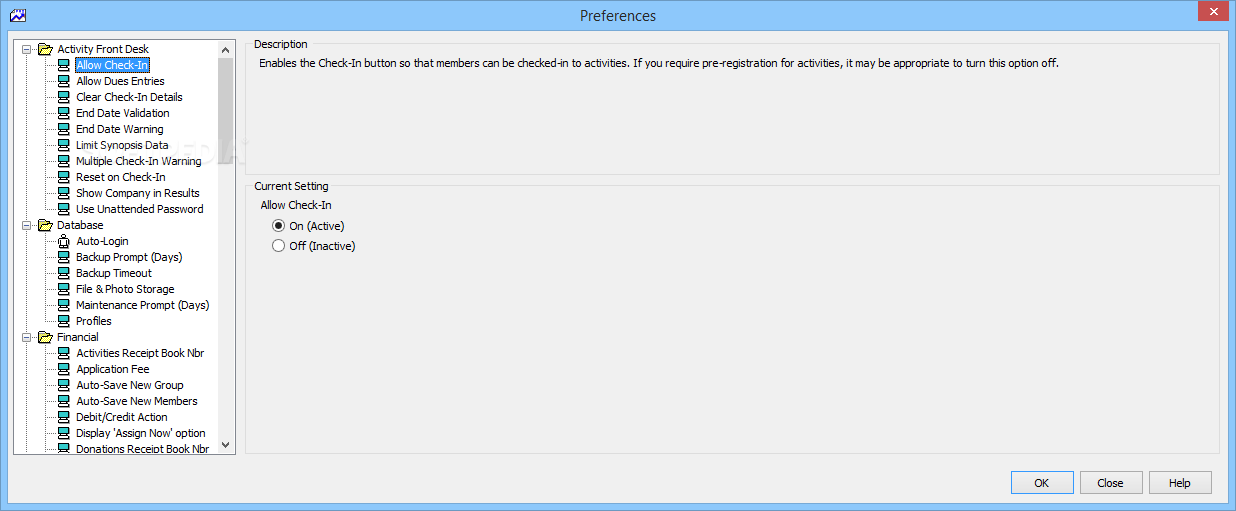1236x511 pixels.
Task: Click the icon beside Use Unattended Password
Action: (64, 209)
